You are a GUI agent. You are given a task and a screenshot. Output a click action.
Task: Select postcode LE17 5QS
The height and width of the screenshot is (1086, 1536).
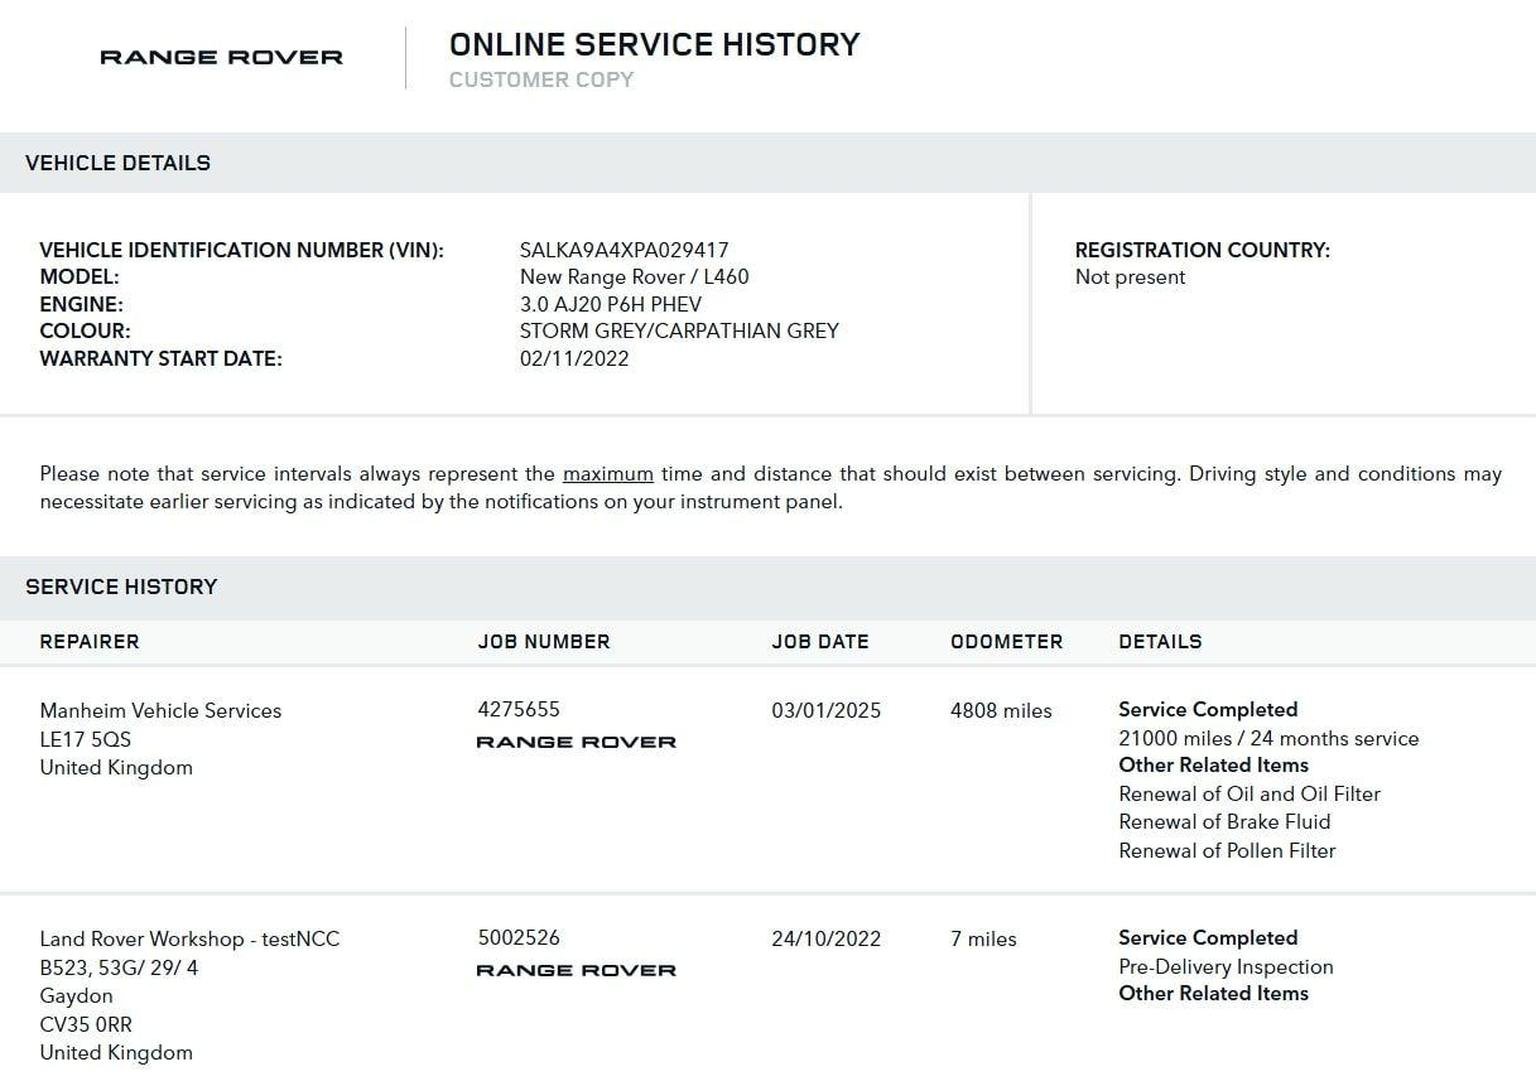(x=85, y=740)
